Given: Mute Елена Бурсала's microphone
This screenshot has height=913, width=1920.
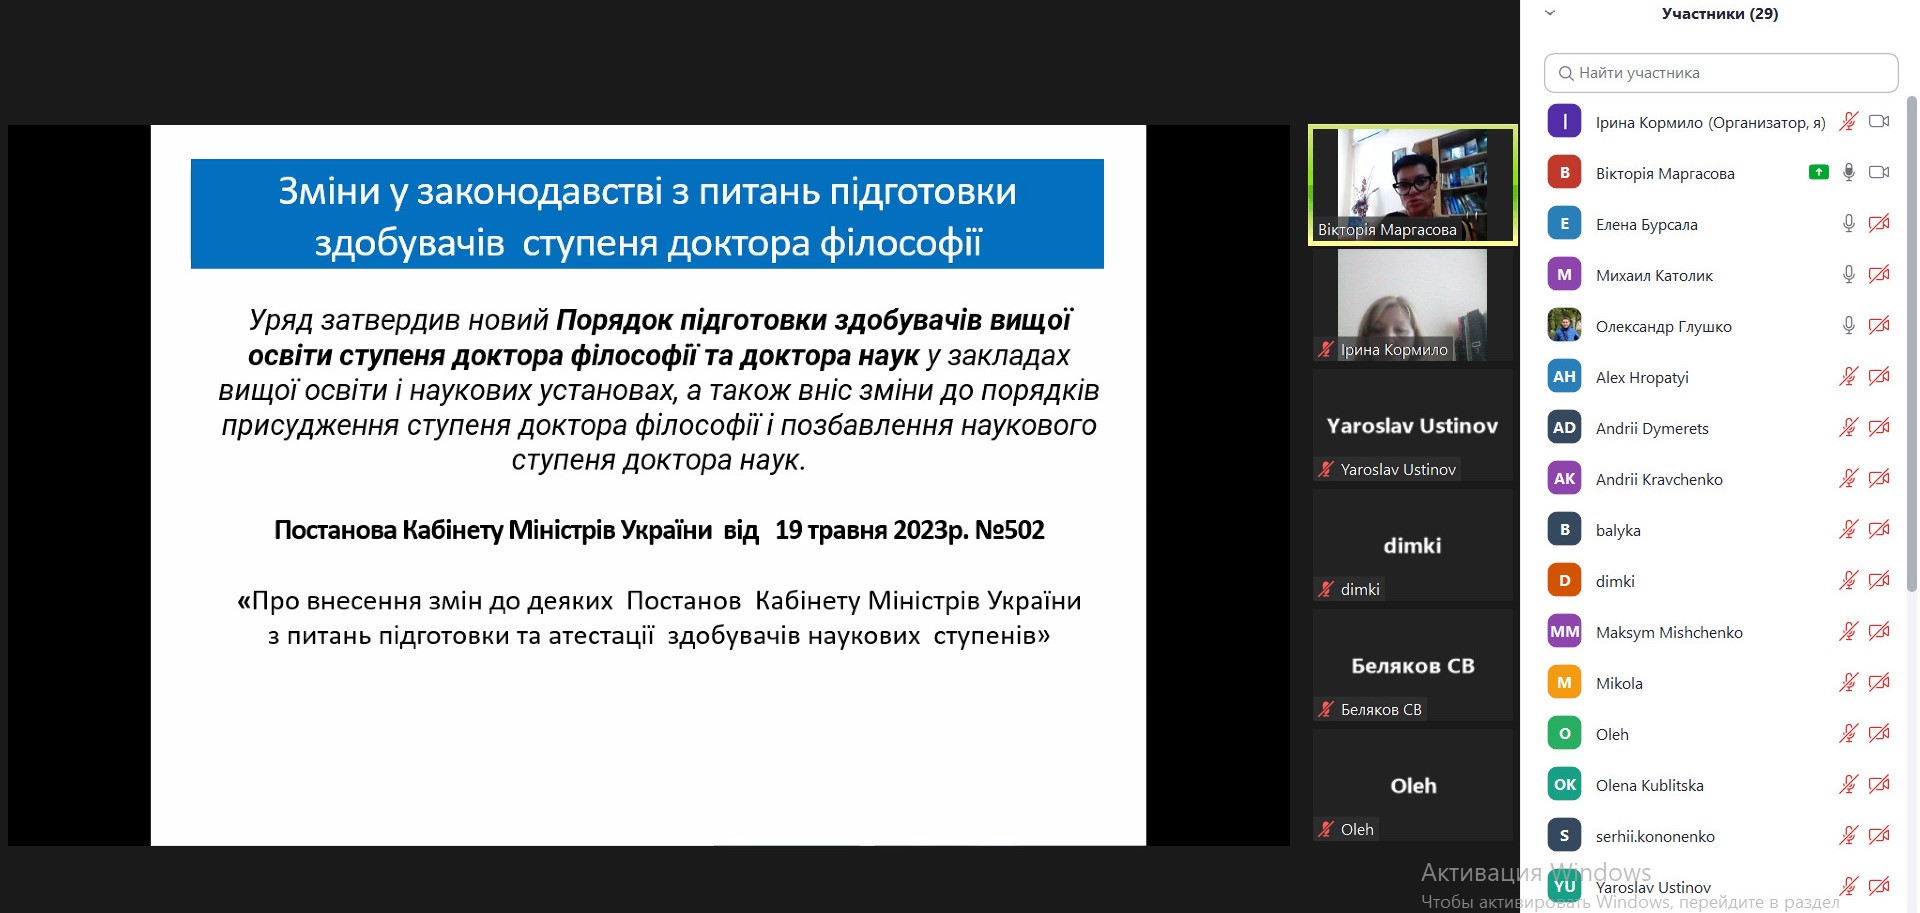Looking at the screenshot, I should point(1849,224).
